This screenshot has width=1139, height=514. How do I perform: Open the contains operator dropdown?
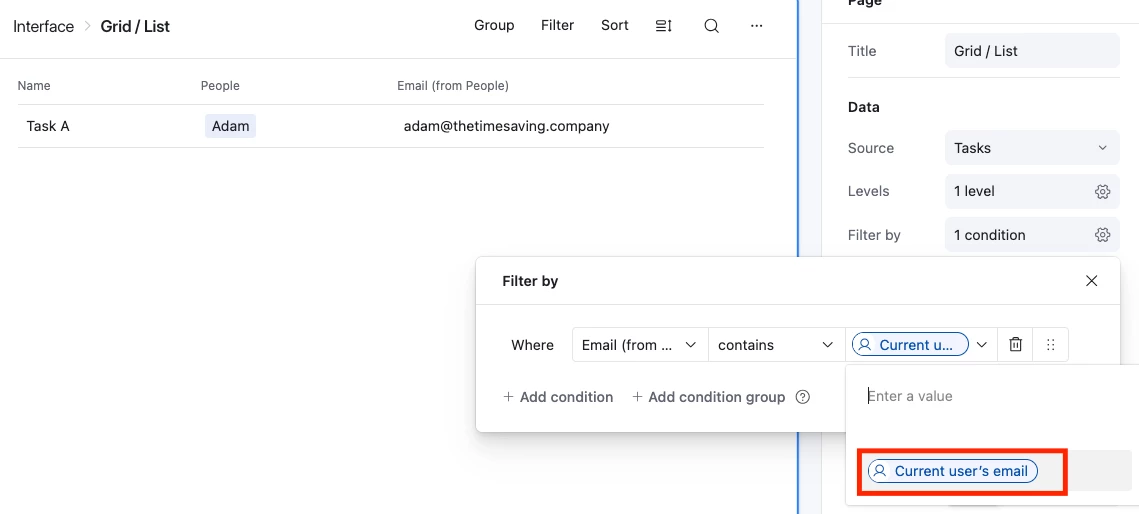point(775,345)
